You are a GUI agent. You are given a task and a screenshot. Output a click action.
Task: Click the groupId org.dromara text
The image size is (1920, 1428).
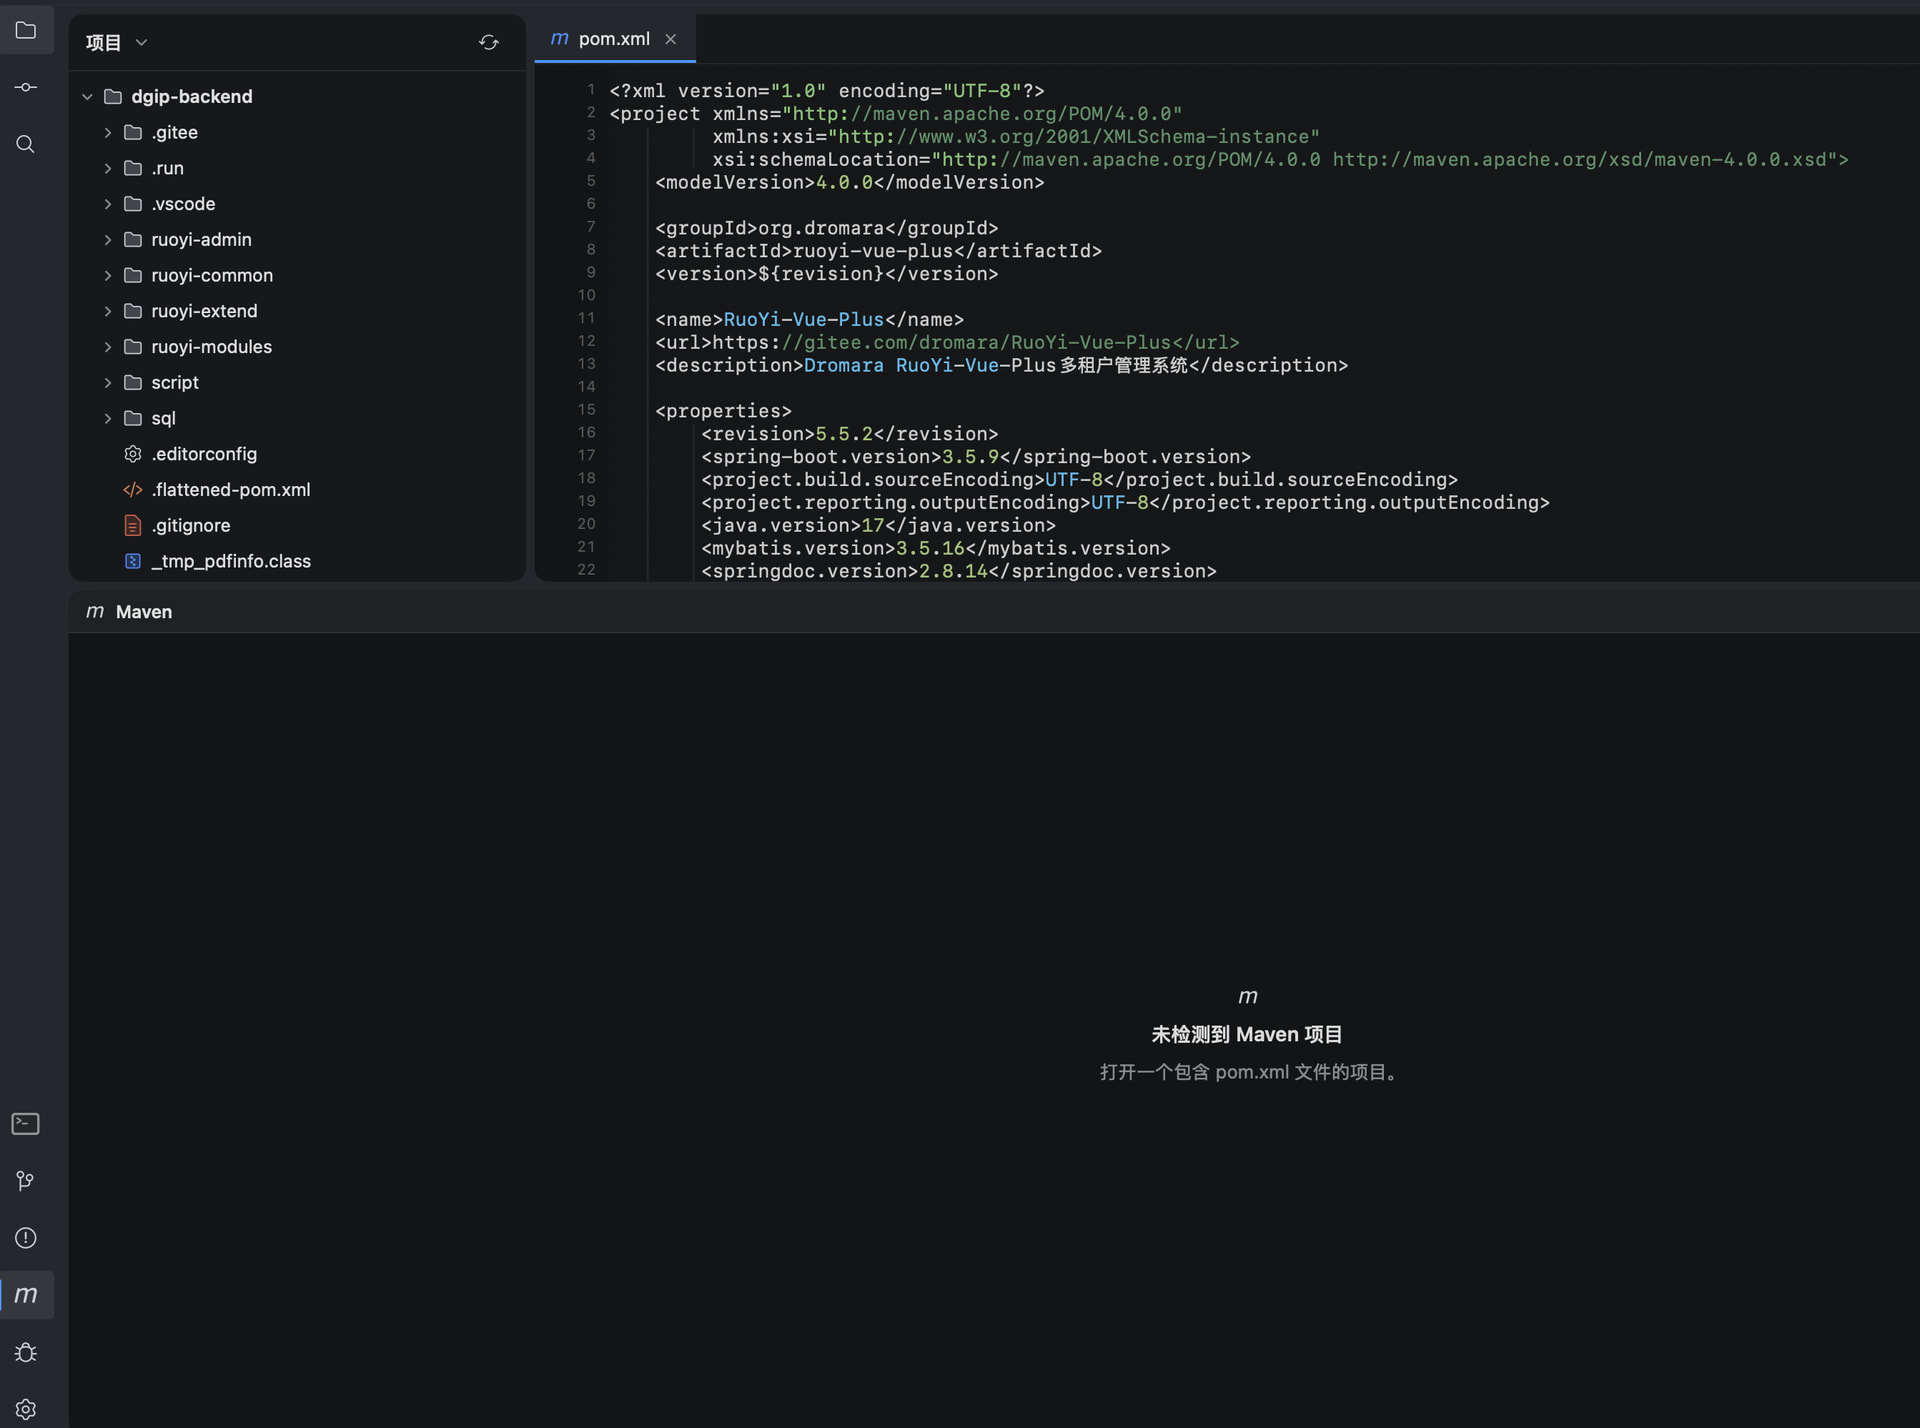click(x=821, y=228)
